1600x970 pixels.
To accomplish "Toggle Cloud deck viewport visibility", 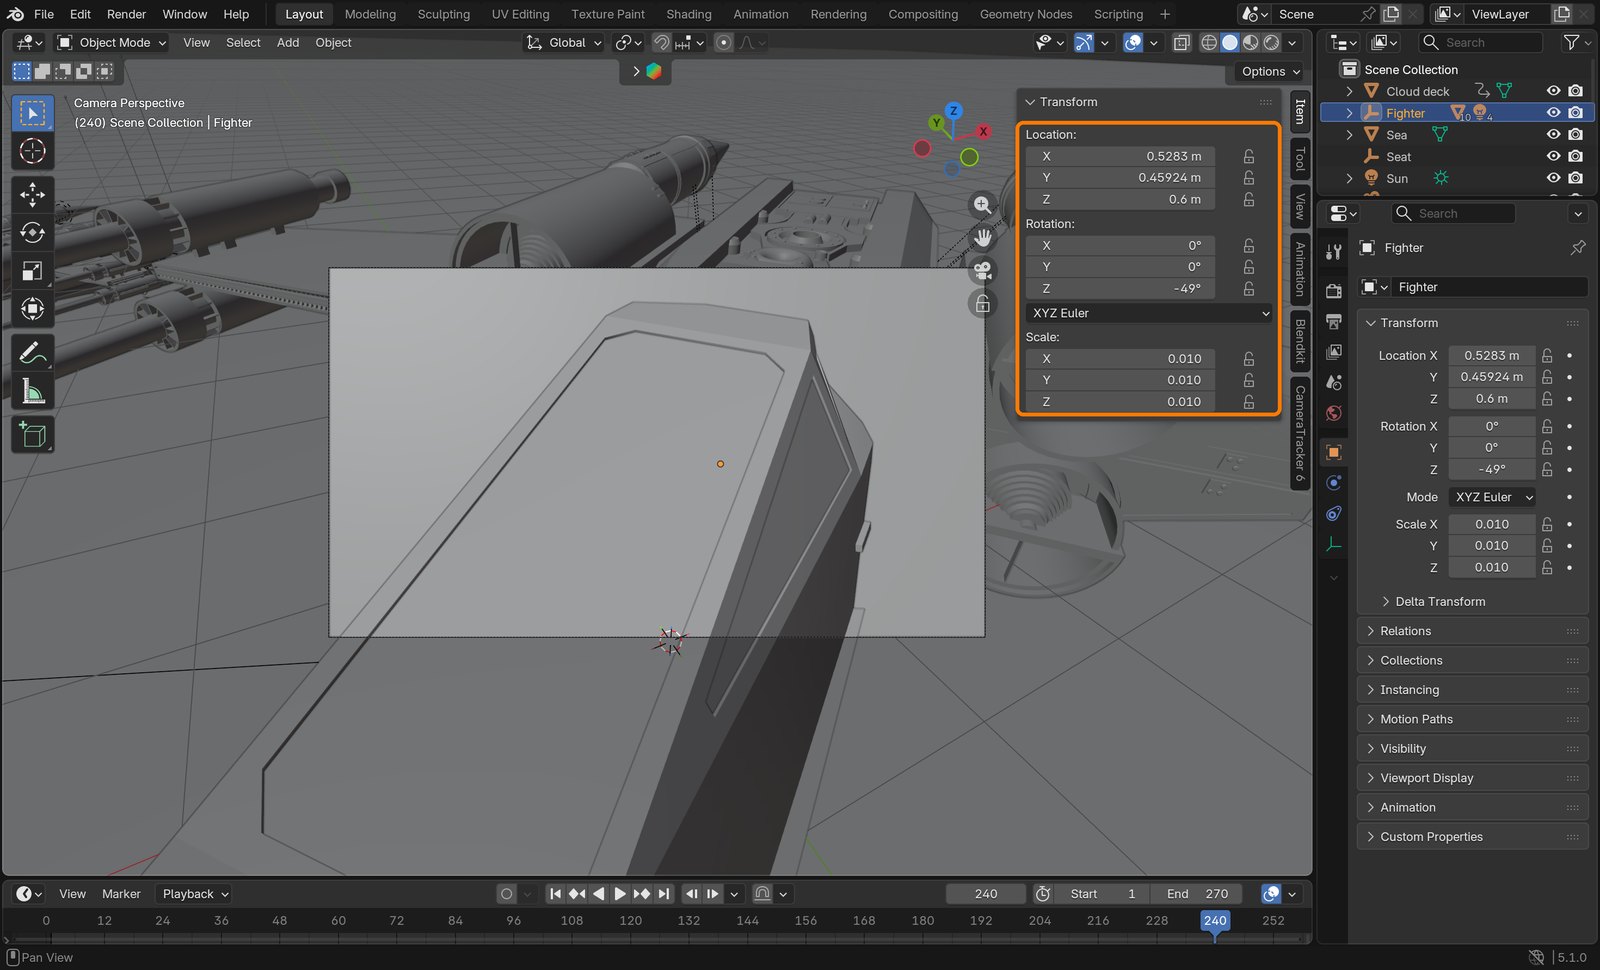I will pyautogui.click(x=1553, y=91).
